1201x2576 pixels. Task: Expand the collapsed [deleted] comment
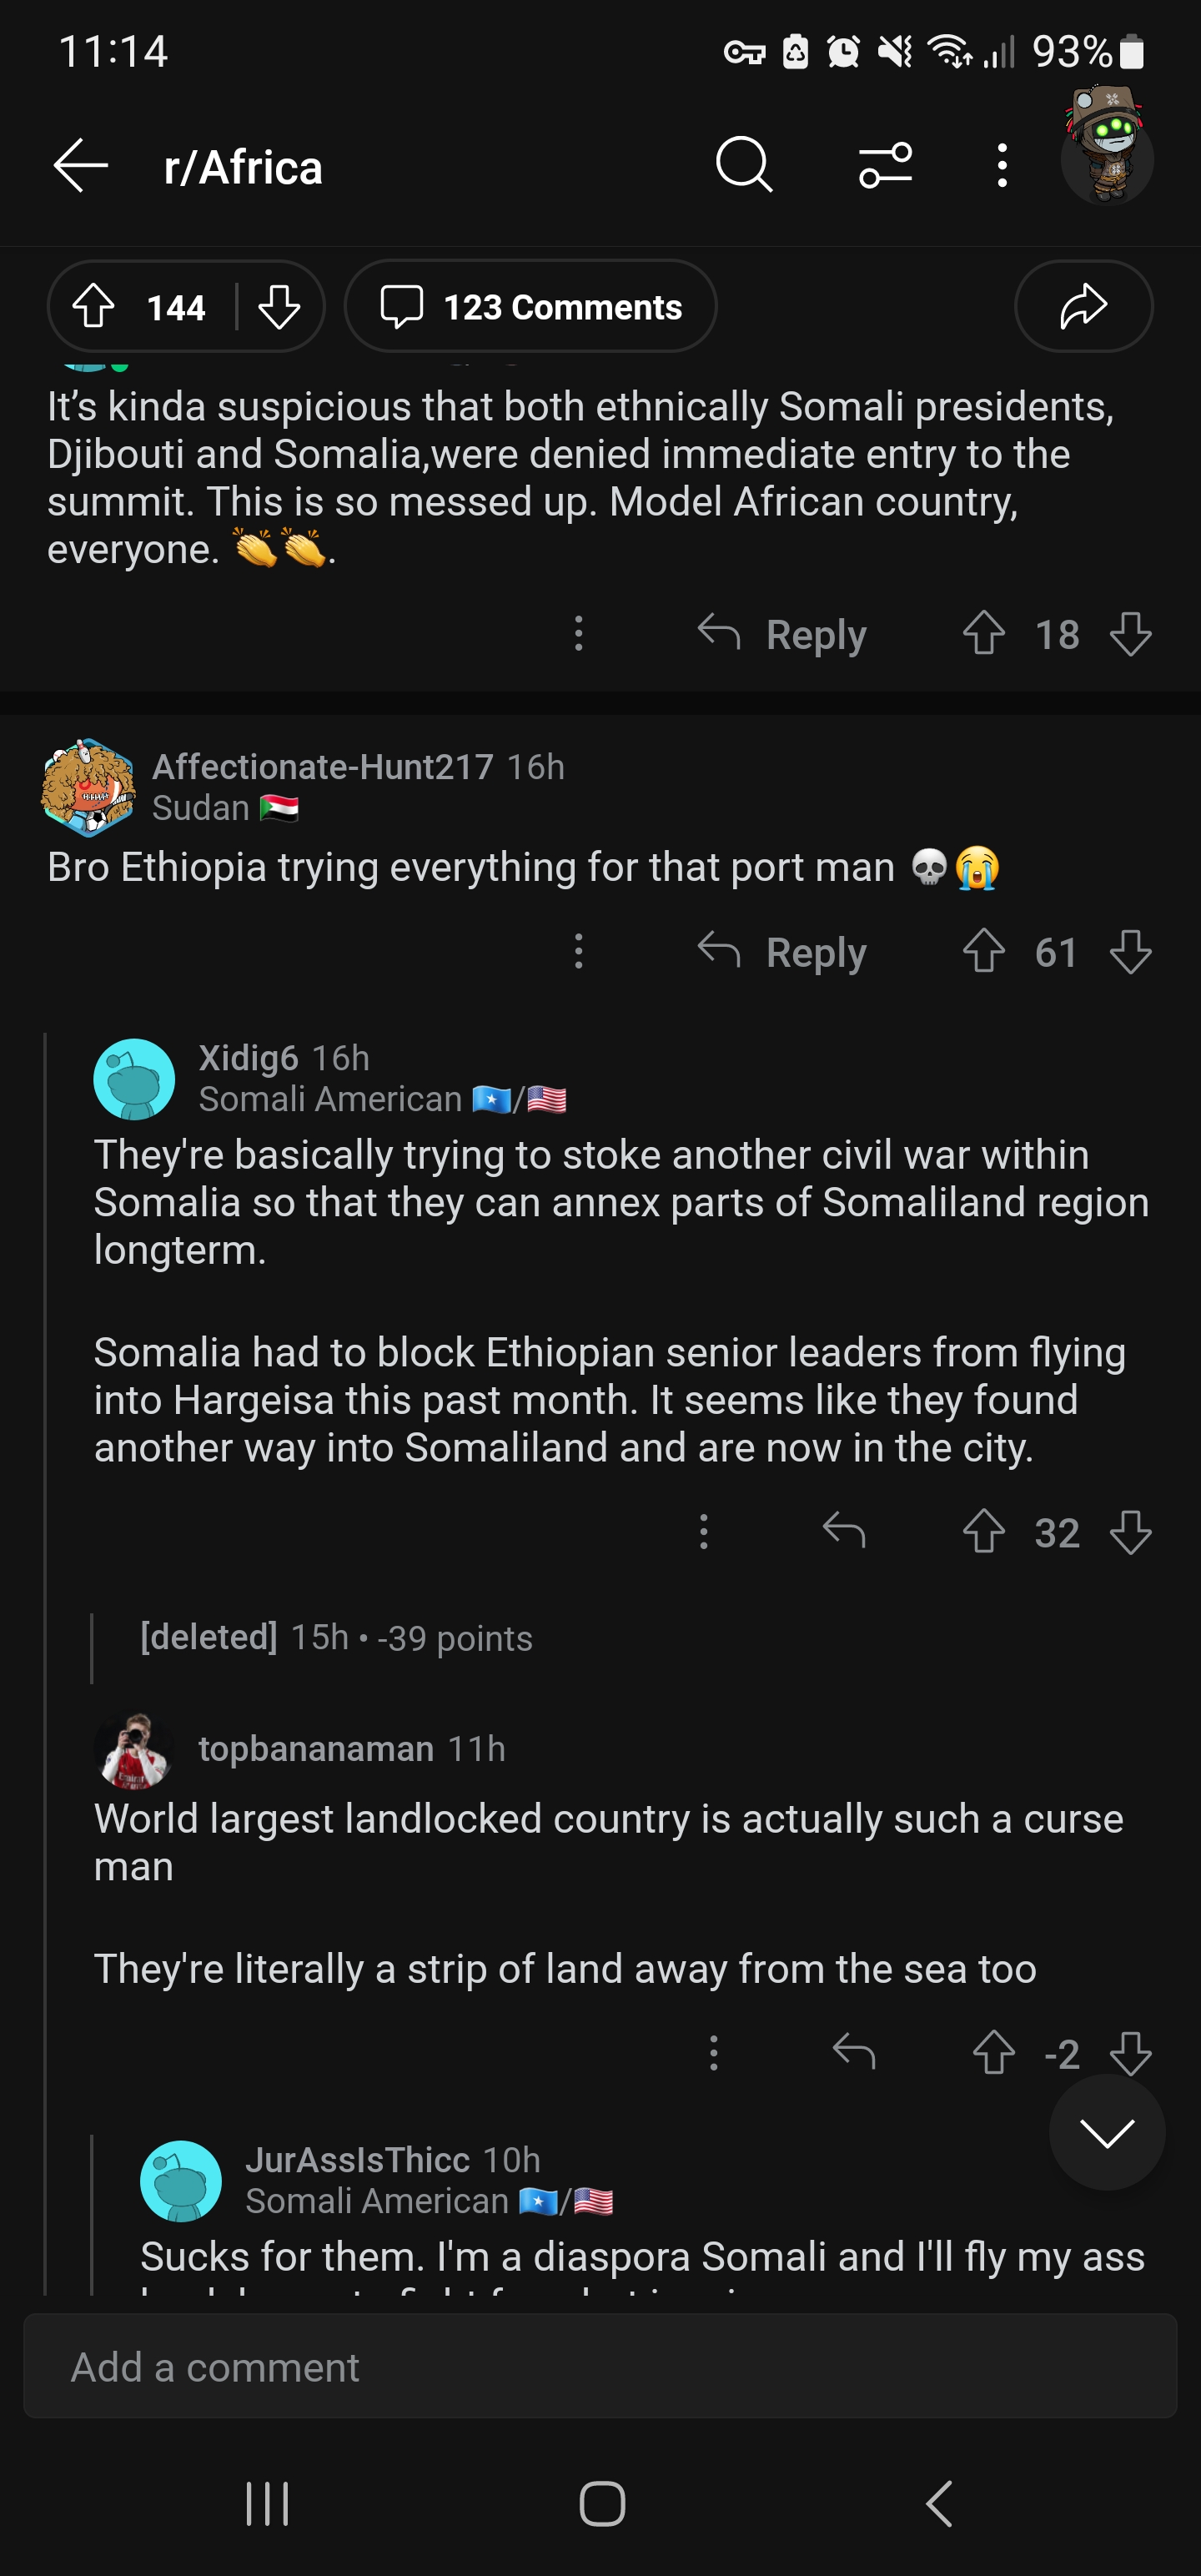pyautogui.click(x=336, y=1638)
